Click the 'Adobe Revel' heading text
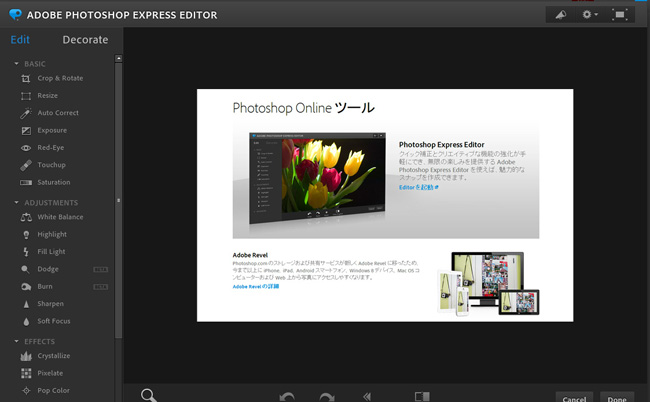Screen dimensions: 650x402 click(250, 255)
